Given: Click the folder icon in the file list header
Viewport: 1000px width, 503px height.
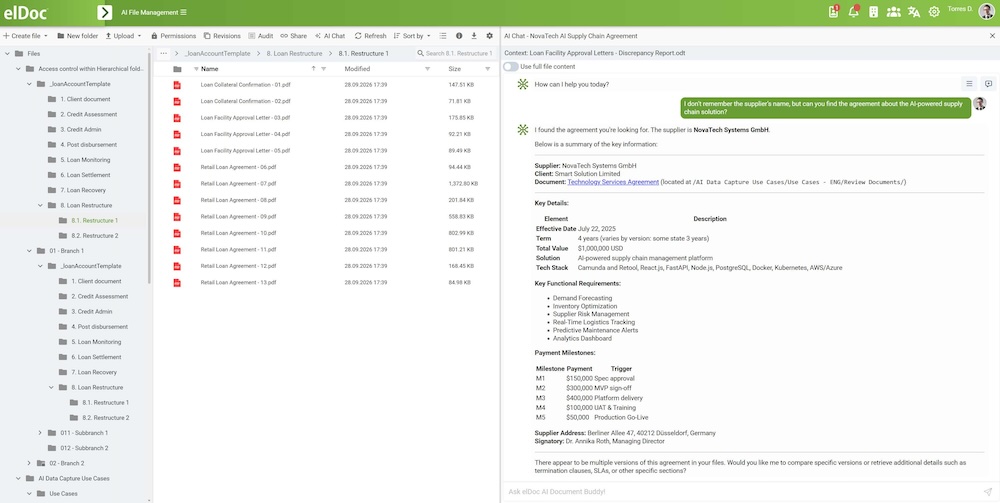Looking at the screenshot, I should pos(177,69).
